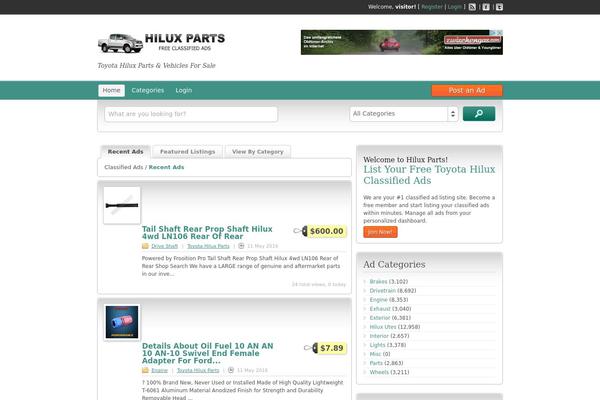Open the Misc category
The width and height of the screenshot is (600, 400).
point(375,354)
